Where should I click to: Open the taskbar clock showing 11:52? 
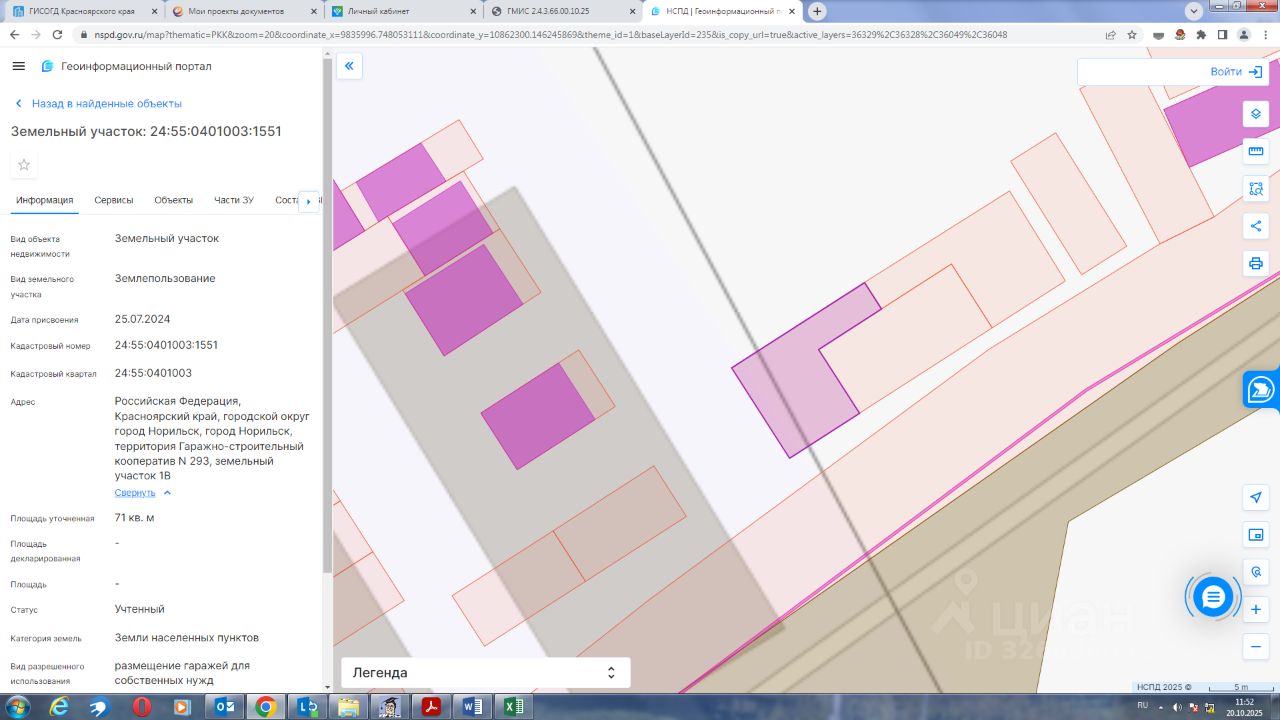[x=1244, y=707]
